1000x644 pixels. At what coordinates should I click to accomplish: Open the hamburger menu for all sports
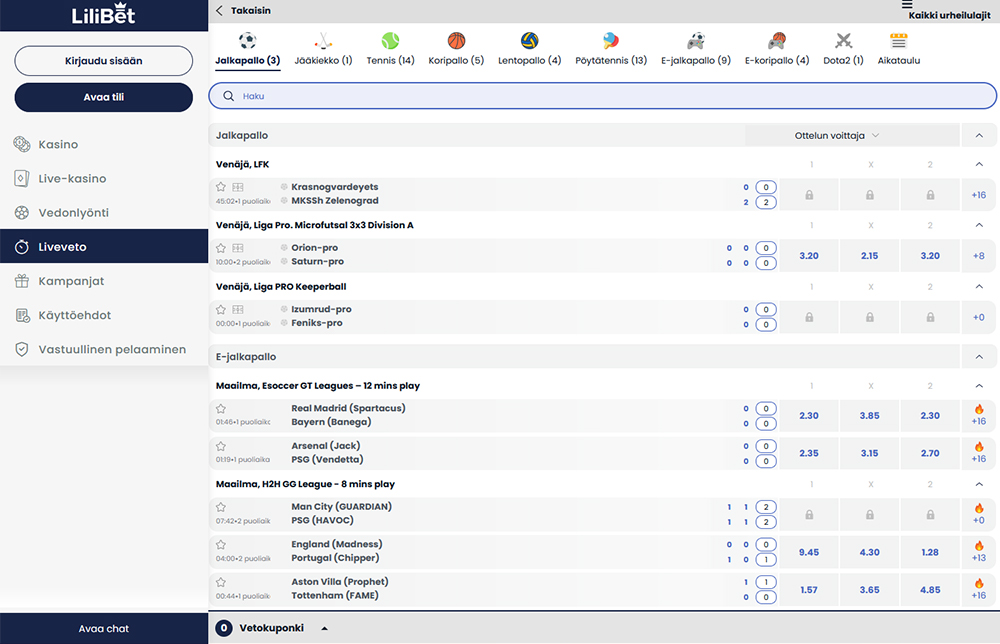[x=907, y=4]
